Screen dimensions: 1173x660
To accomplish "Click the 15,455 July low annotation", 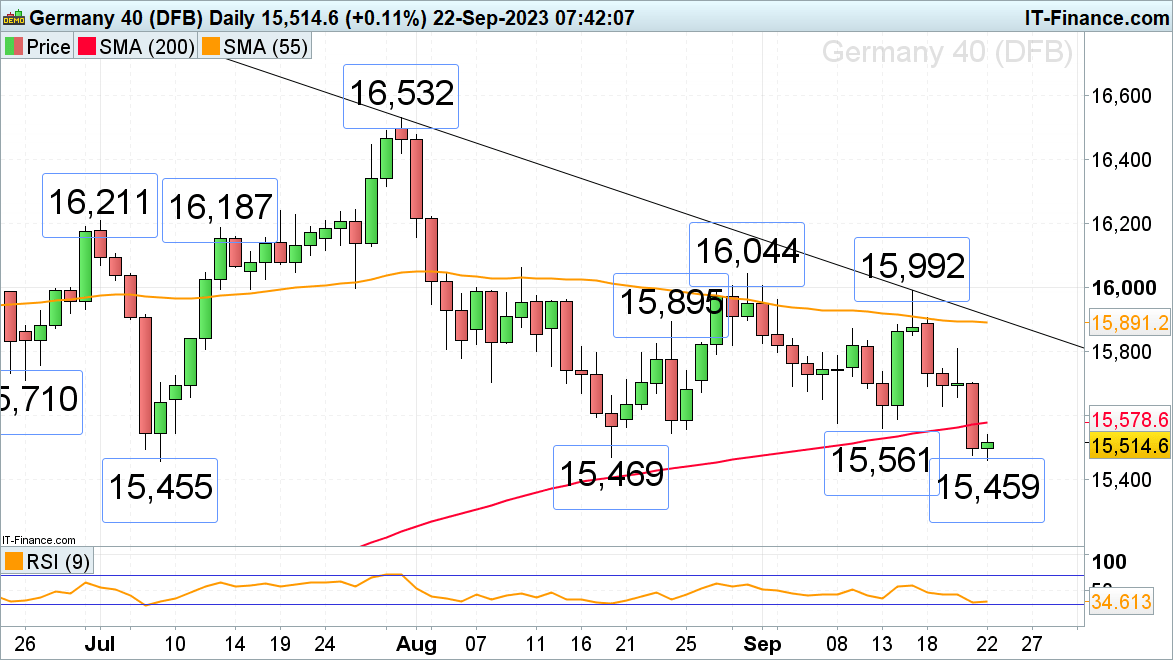I will (x=160, y=489).
